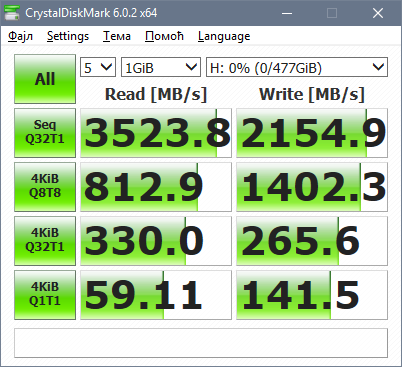402x367 pixels.
Task: Open the Файл menu
Action: pos(20,36)
